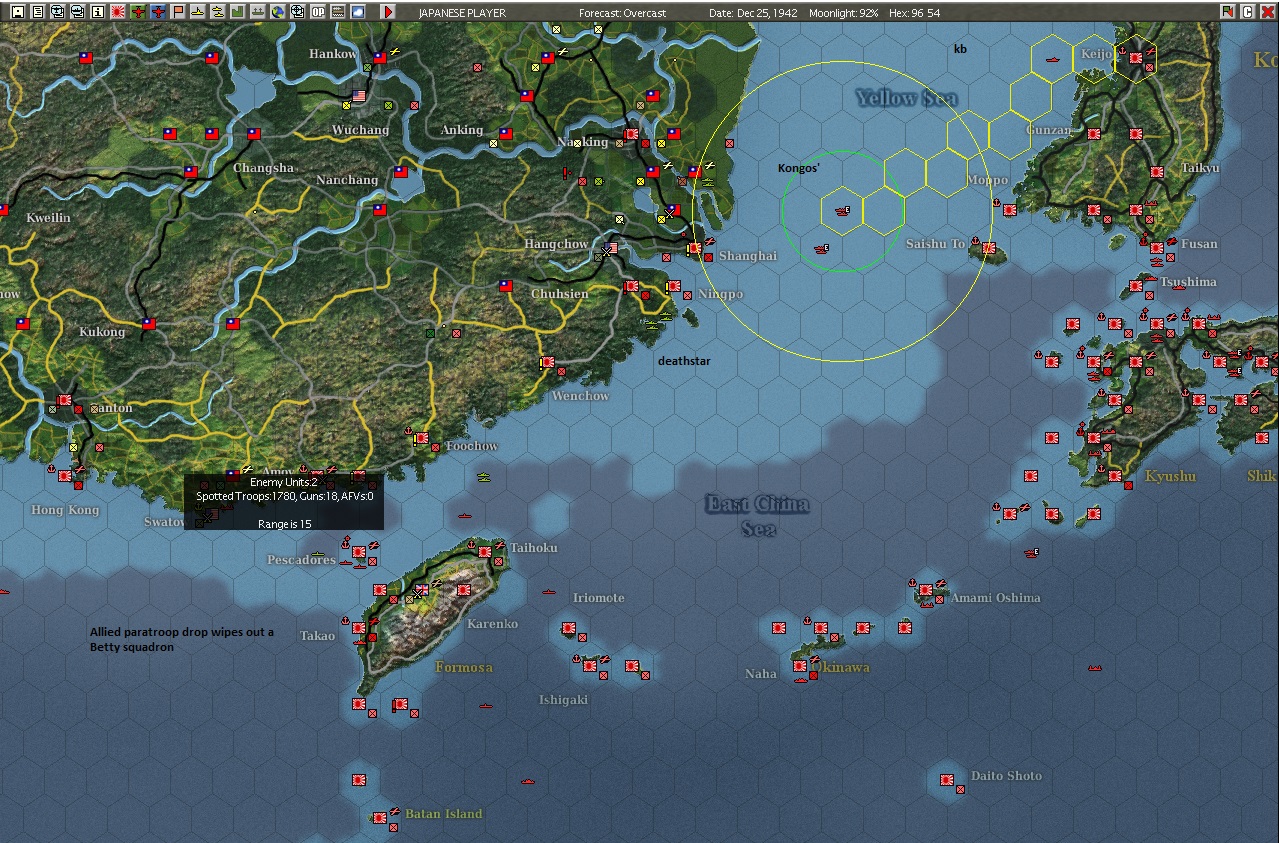Click the 'kb' map note label
Screen dimensions: 1279x843
960,49
